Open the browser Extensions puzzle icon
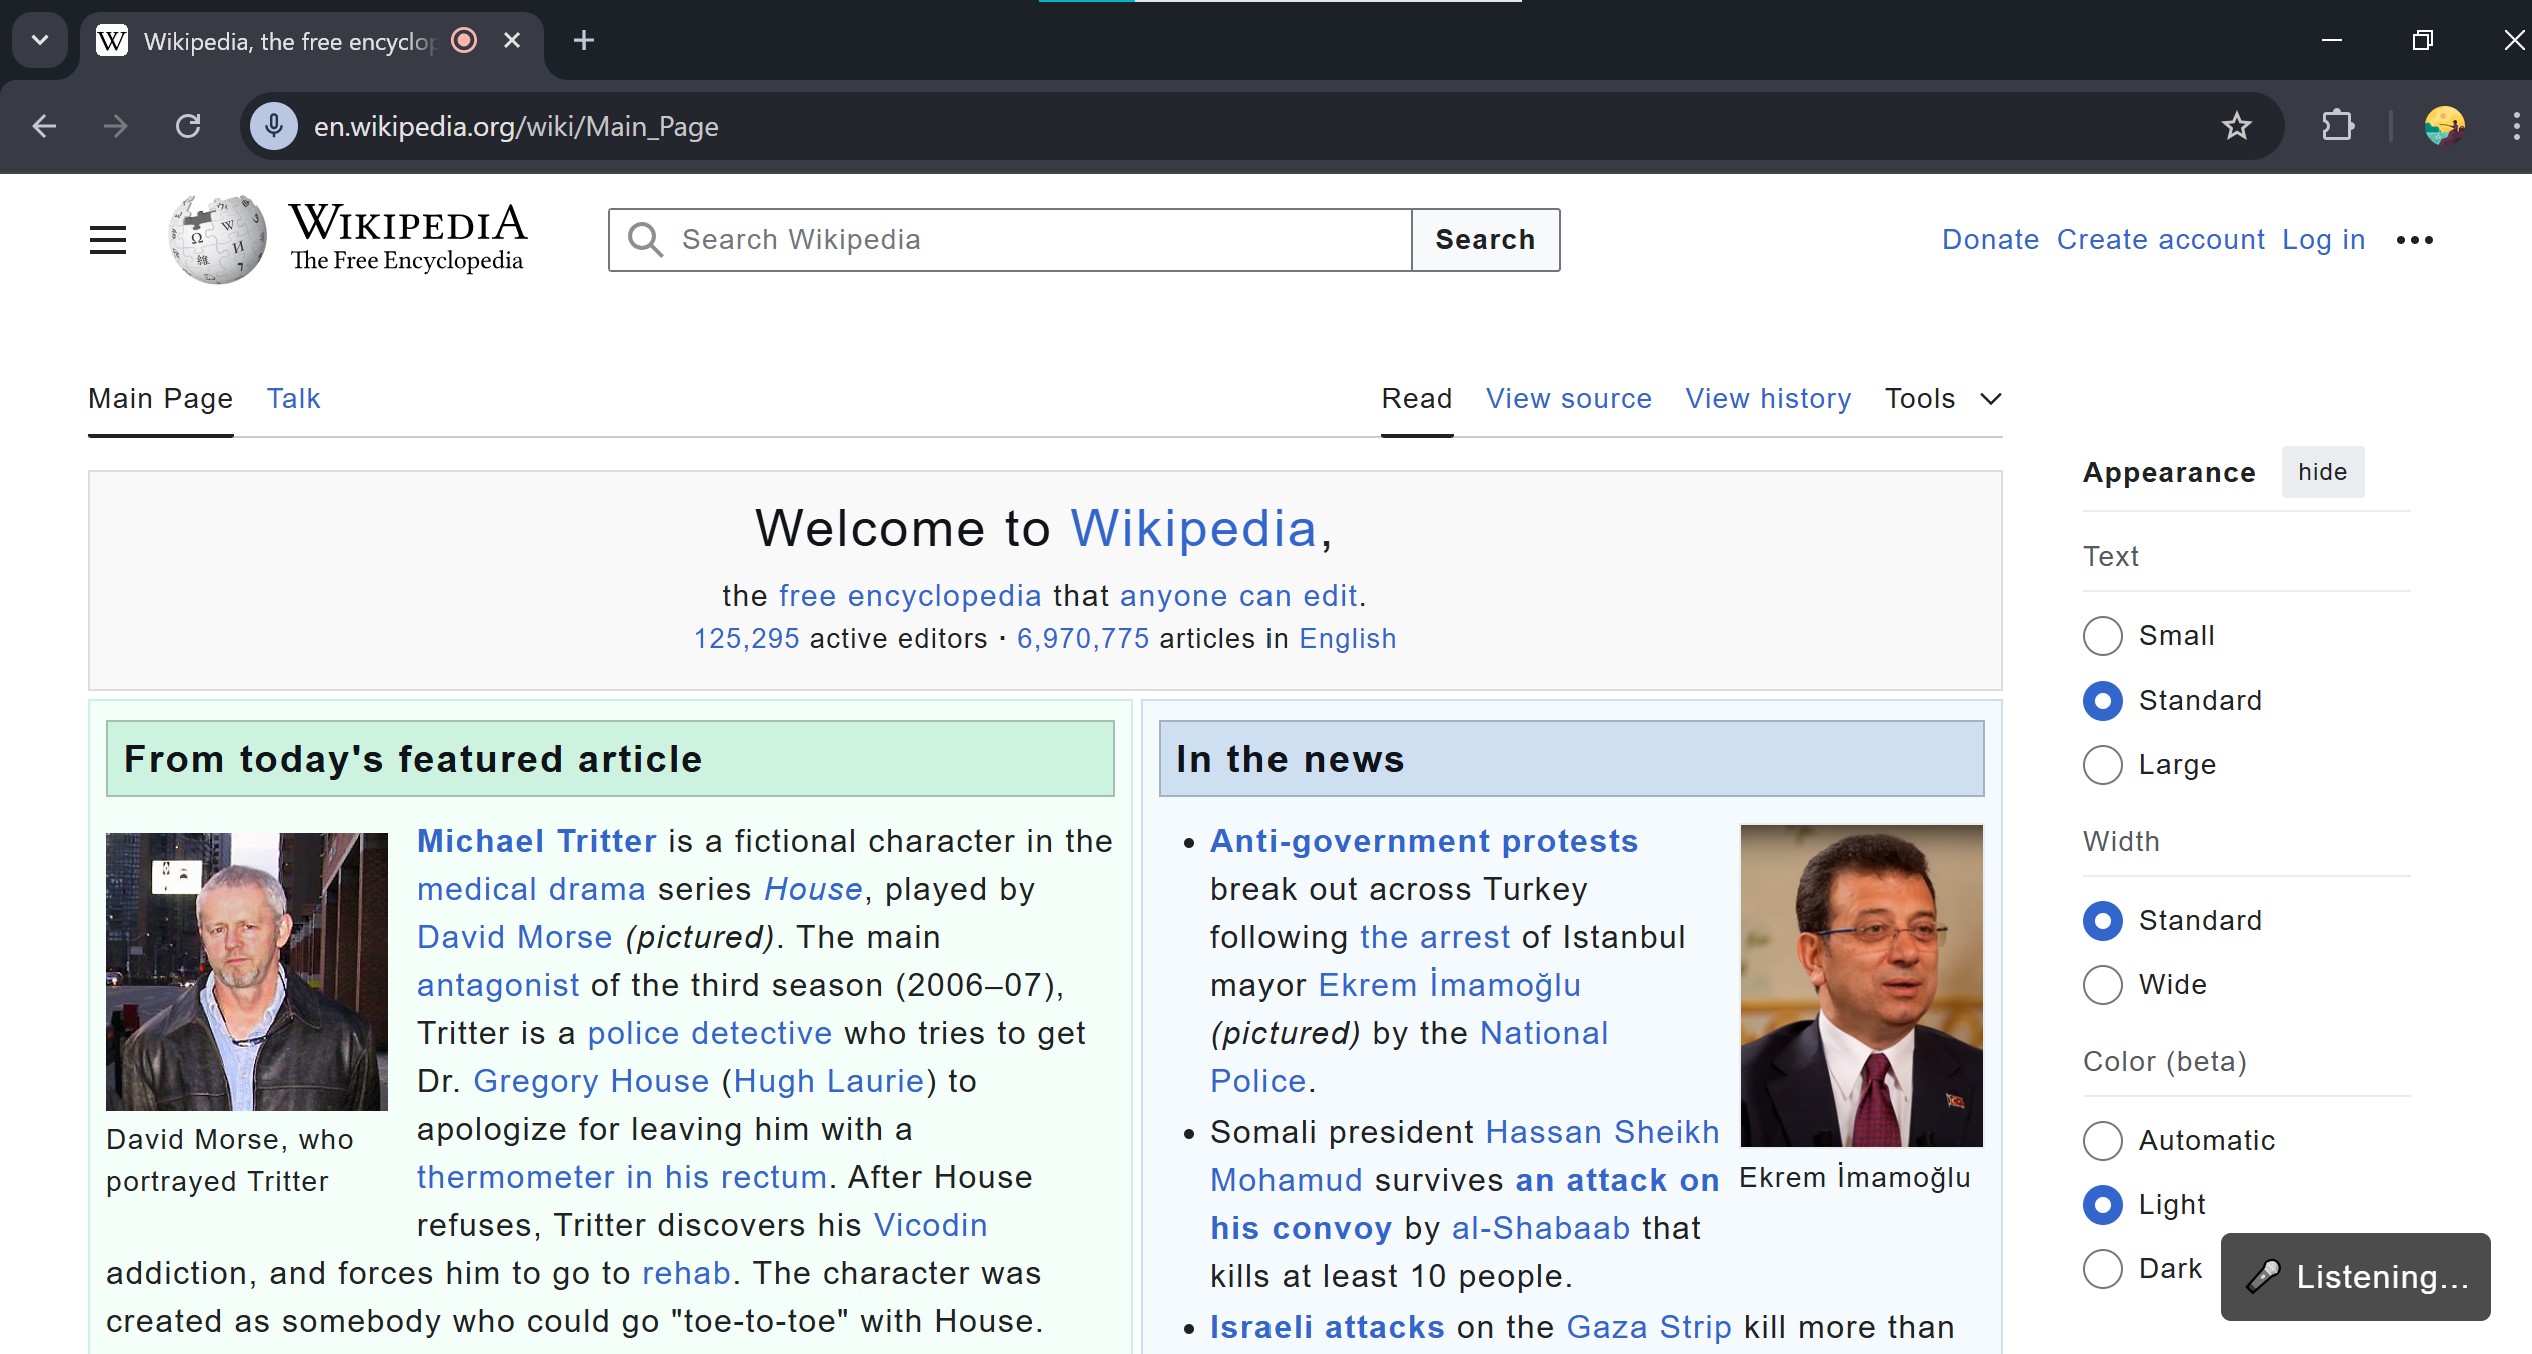Viewport: 2532px width, 1354px height. 2337,126
